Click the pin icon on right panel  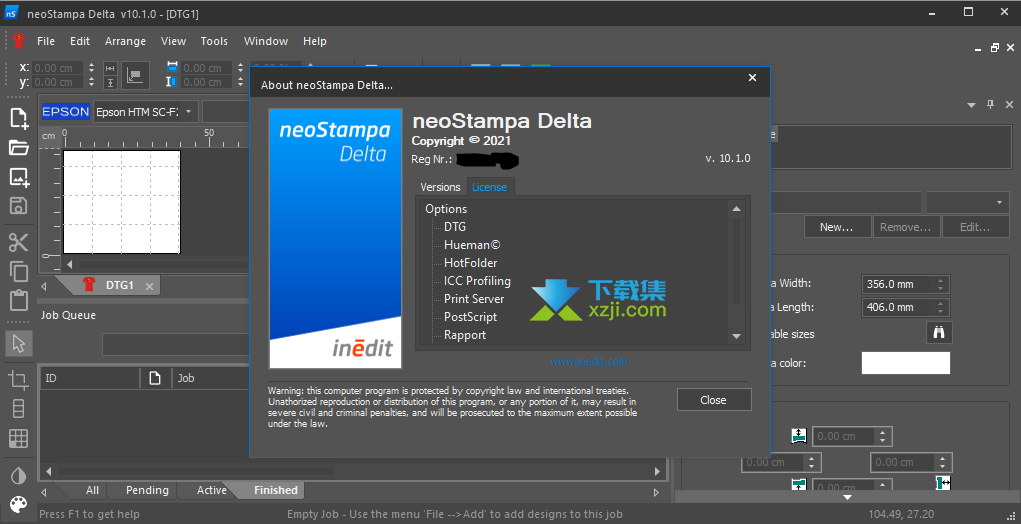990,104
